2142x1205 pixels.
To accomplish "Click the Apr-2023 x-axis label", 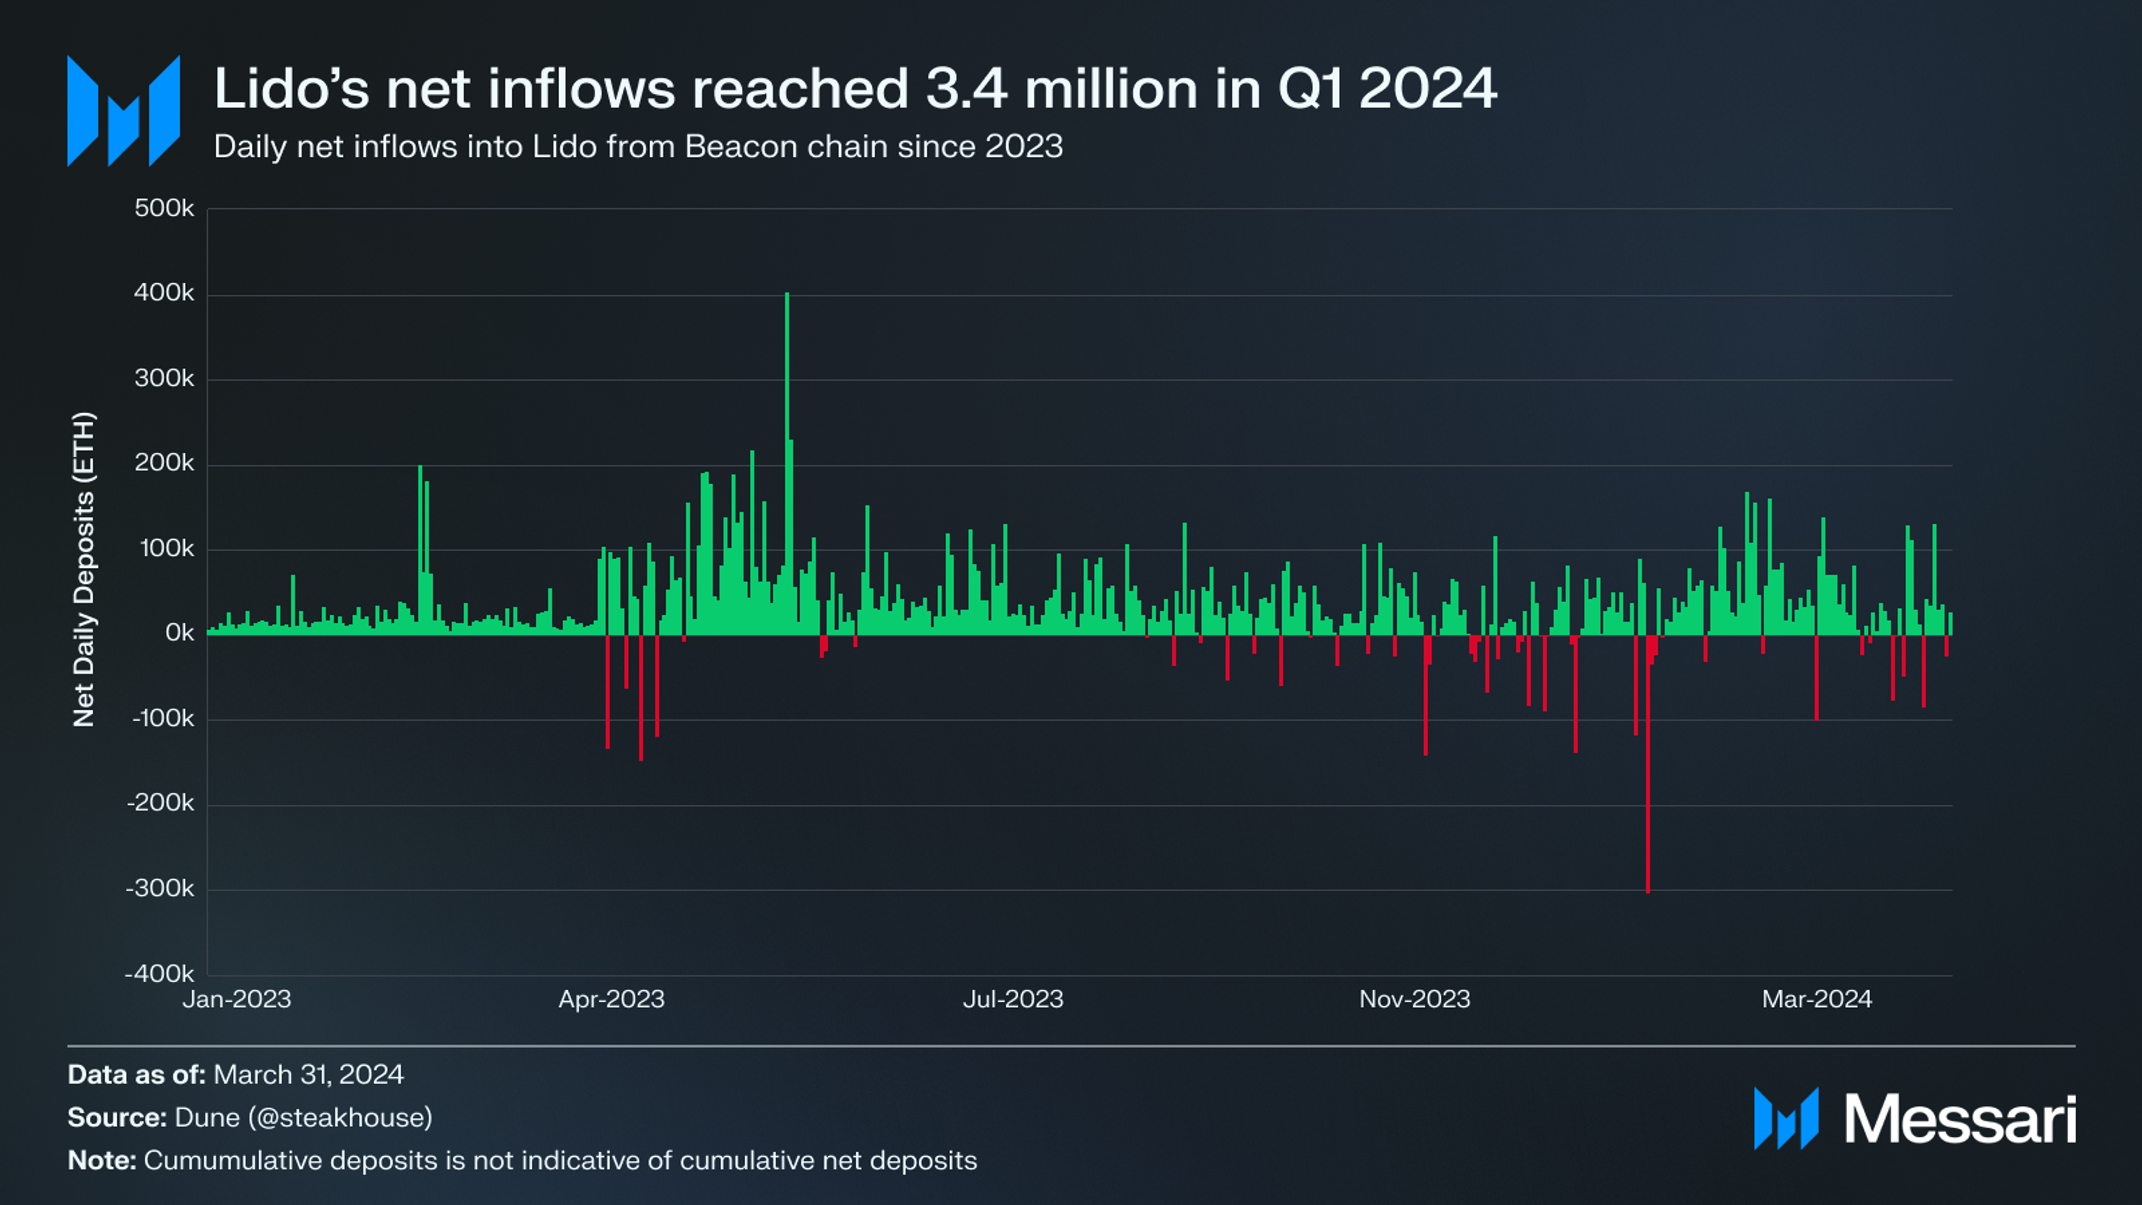I will click(611, 999).
